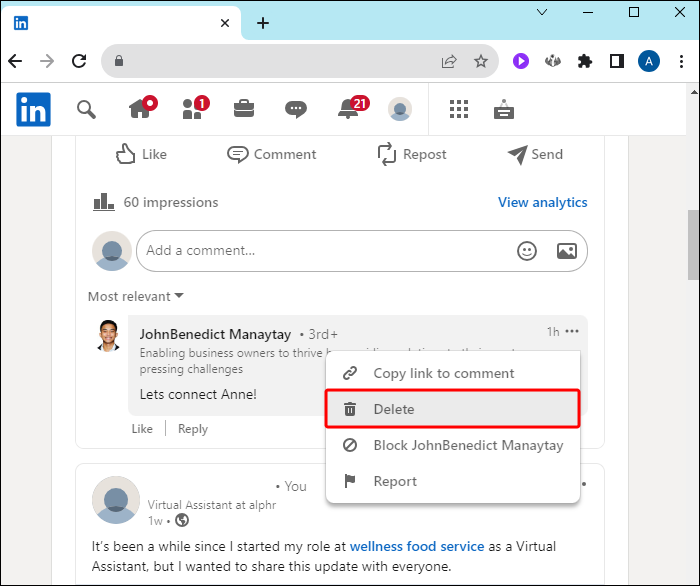Choose Copy link to comment
The width and height of the screenshot is (700, 586).
pyautogui.click(x=443, y=373)
